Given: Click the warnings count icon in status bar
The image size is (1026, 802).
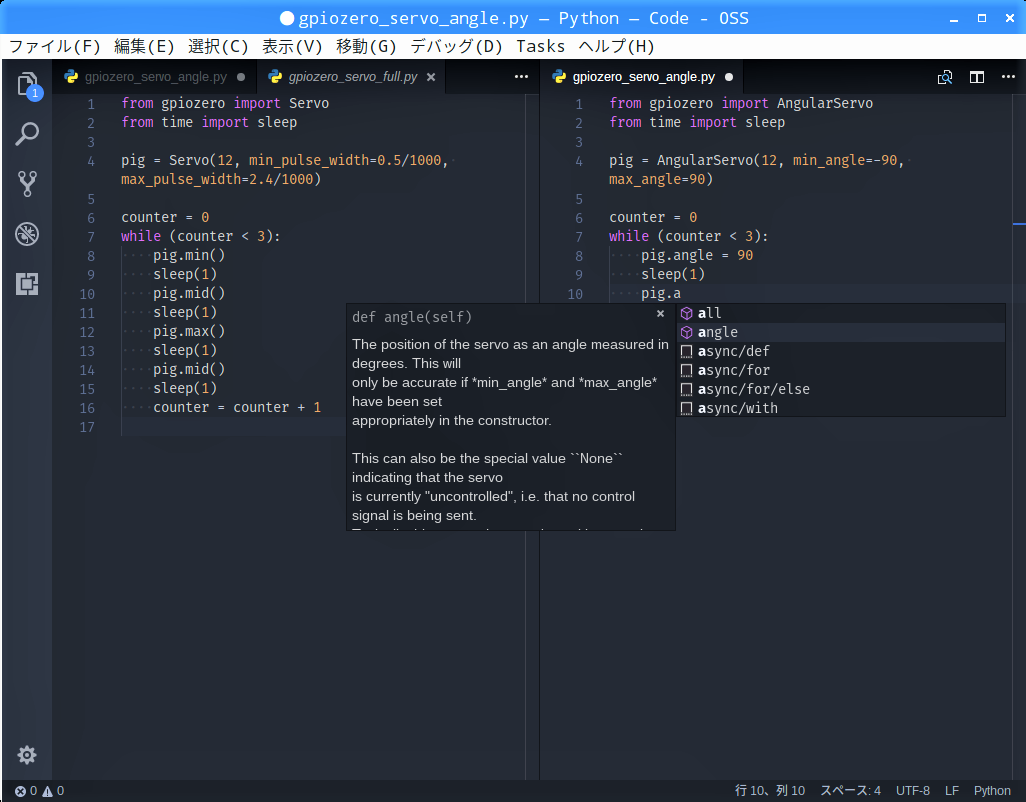Looking at the screenshot, I should 48,791.
